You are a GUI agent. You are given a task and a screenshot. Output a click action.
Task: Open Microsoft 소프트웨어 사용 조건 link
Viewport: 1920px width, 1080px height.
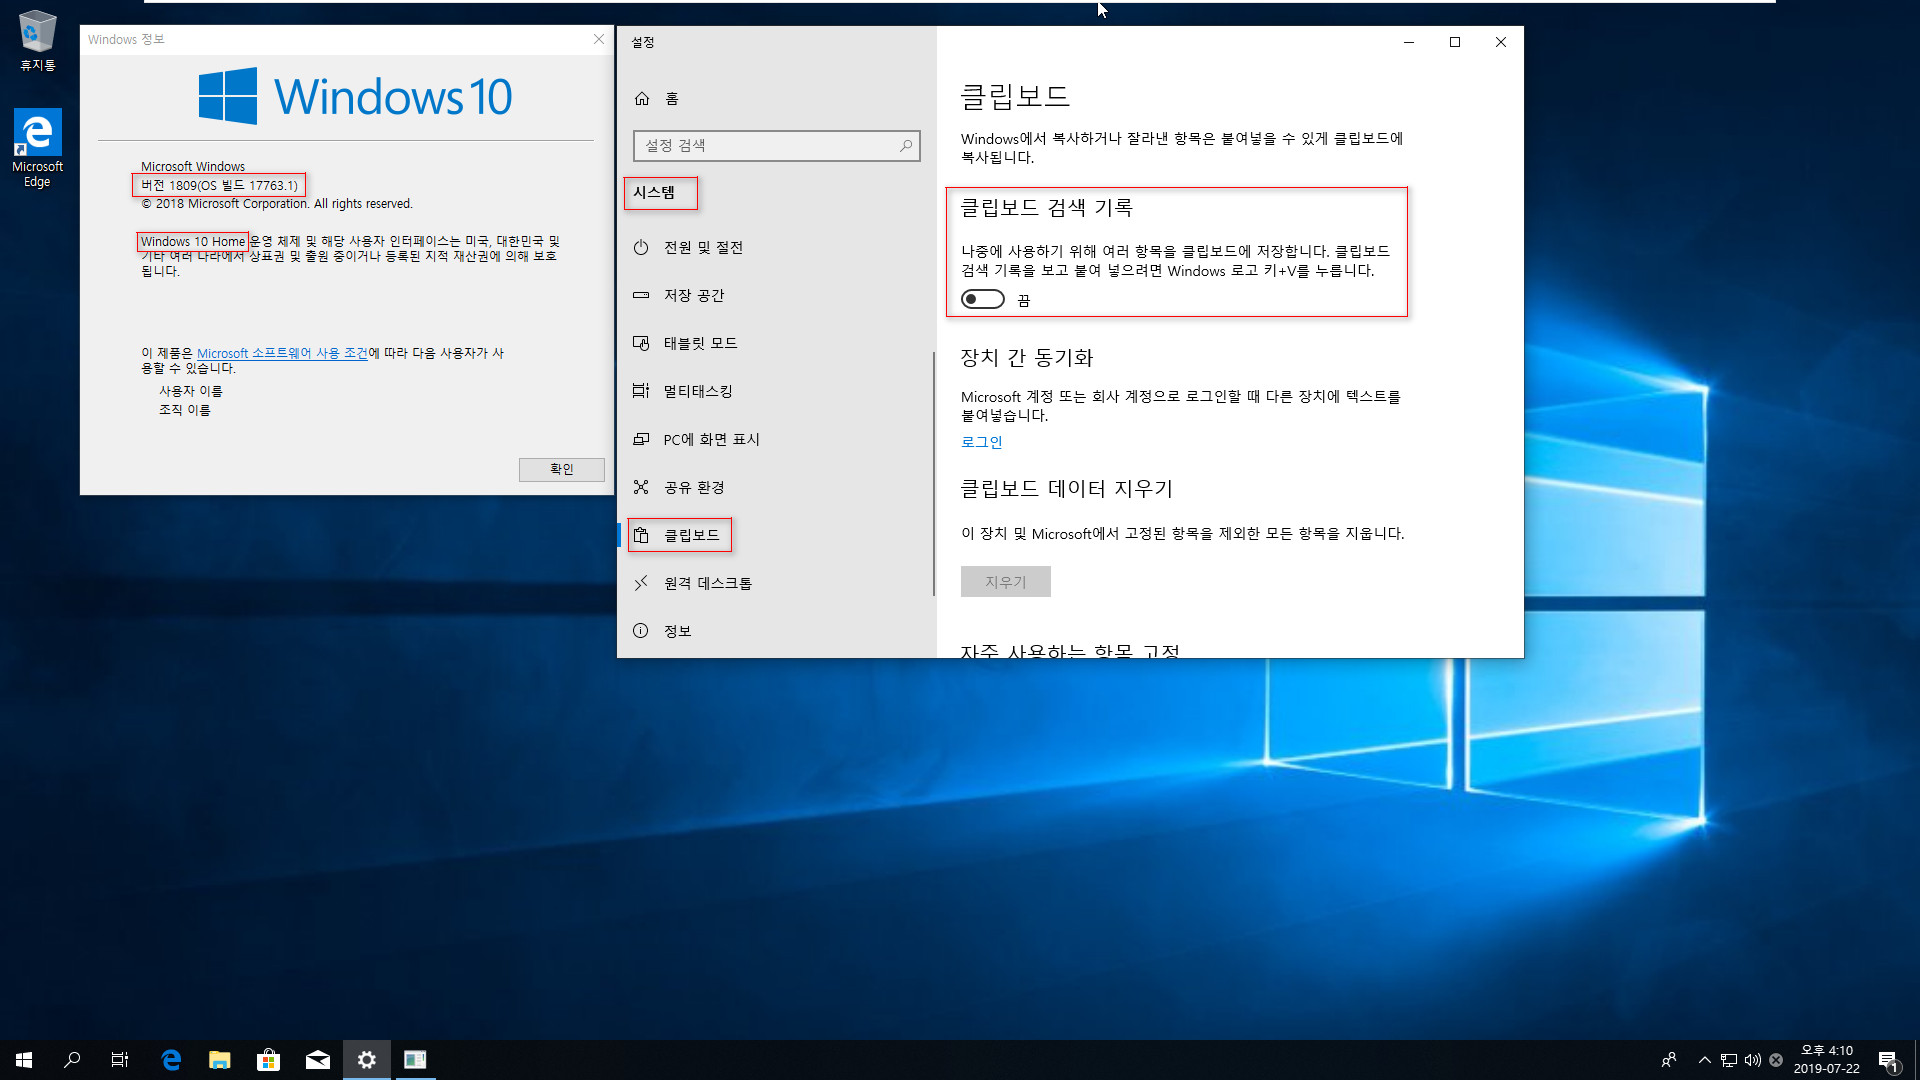click(282, 353)
